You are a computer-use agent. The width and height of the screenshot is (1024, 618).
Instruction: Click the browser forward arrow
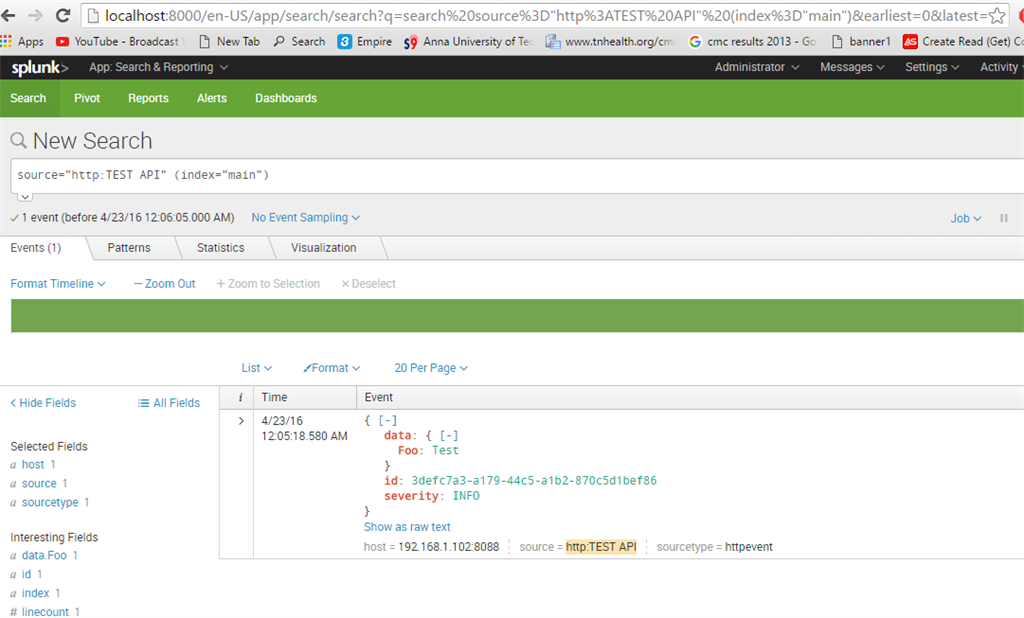(35, 16)
